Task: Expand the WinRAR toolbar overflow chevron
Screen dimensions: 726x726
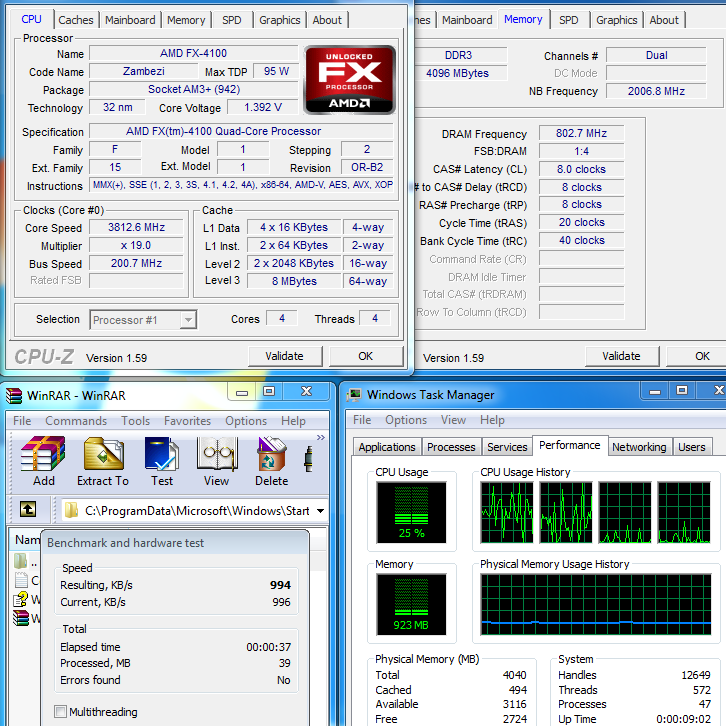Action: pos(320,438)
